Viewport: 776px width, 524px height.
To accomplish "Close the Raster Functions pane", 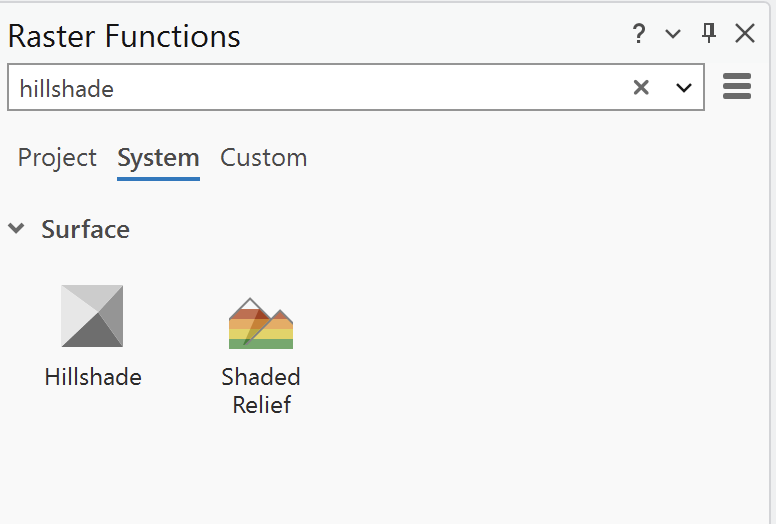I will (745, 34).
